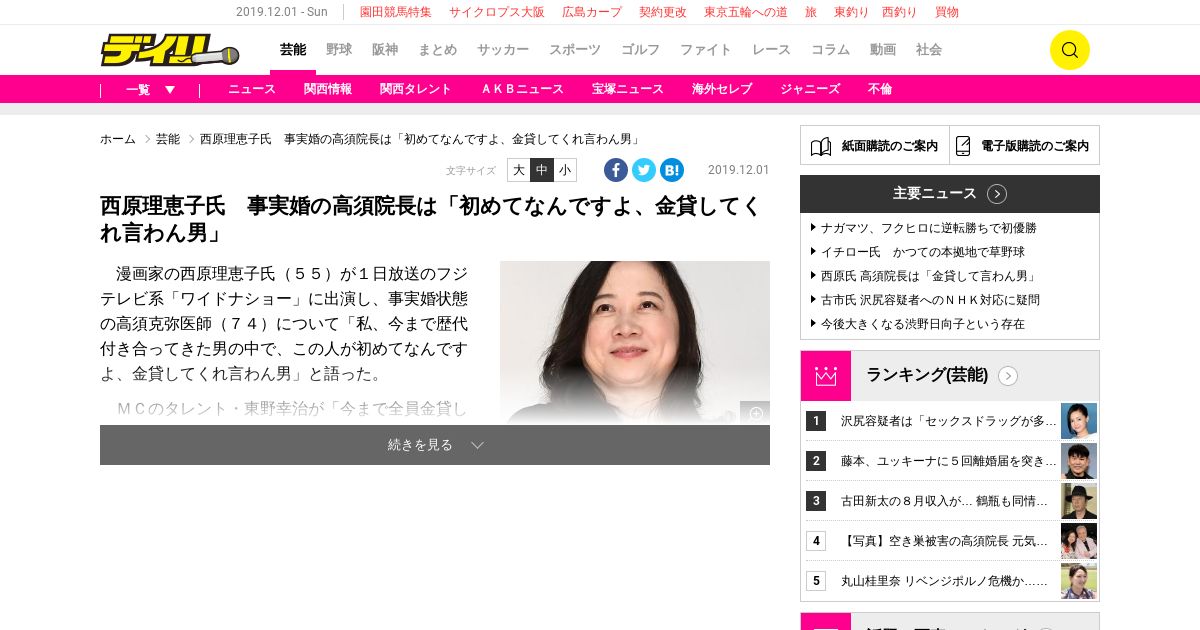The image size is (1200, 630).
Task: Open headline イチロー氏 かつての本拠地で草野球
Action: [923, 252]
